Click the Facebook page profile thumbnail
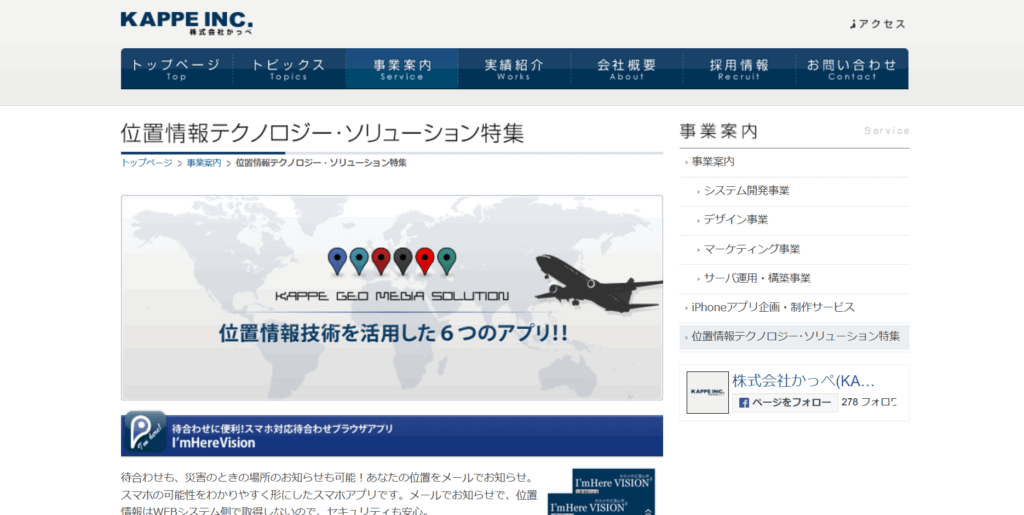1024x515 pixels. (707, 392)
